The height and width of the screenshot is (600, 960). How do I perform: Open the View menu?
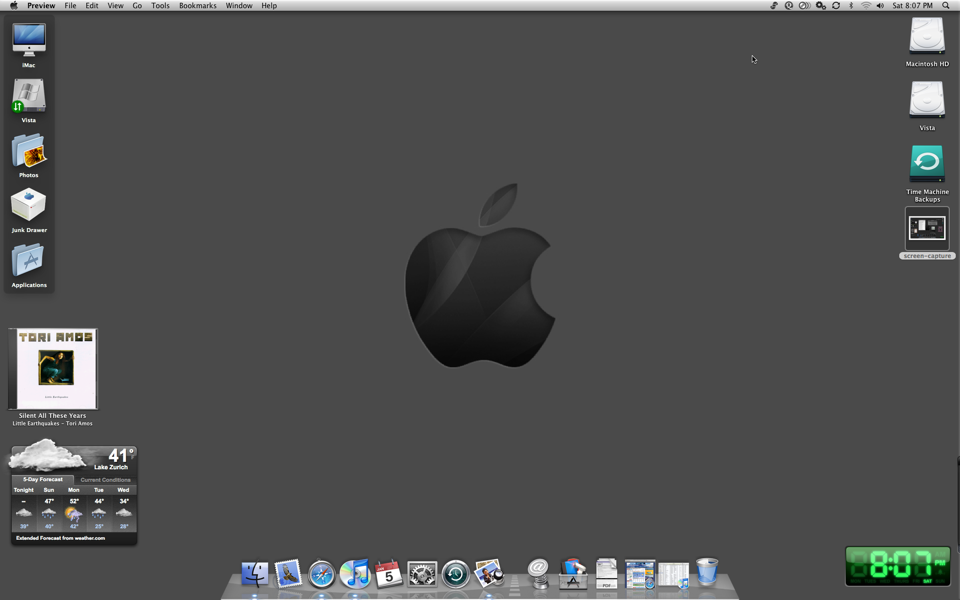tap(115, 6)
